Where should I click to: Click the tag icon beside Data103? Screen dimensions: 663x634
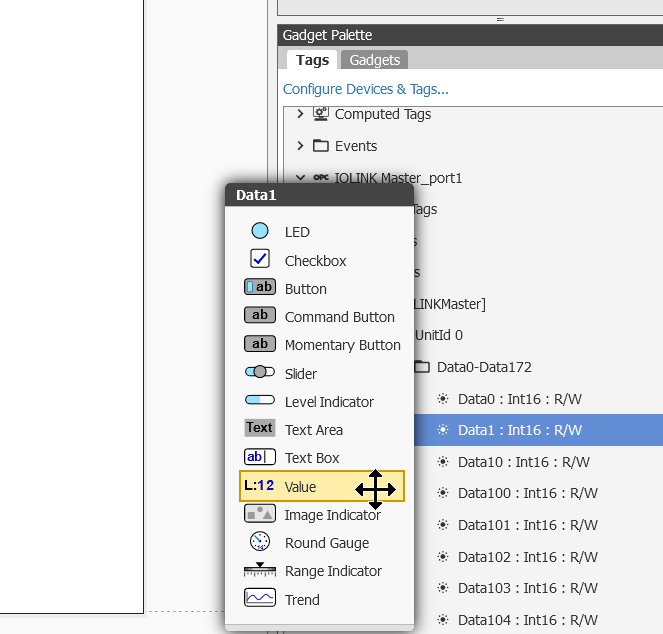443,588
